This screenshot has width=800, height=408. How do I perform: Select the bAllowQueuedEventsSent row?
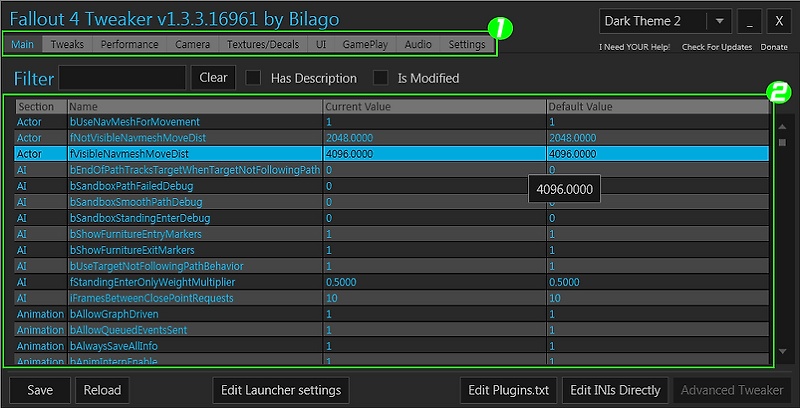pos(392,330)
